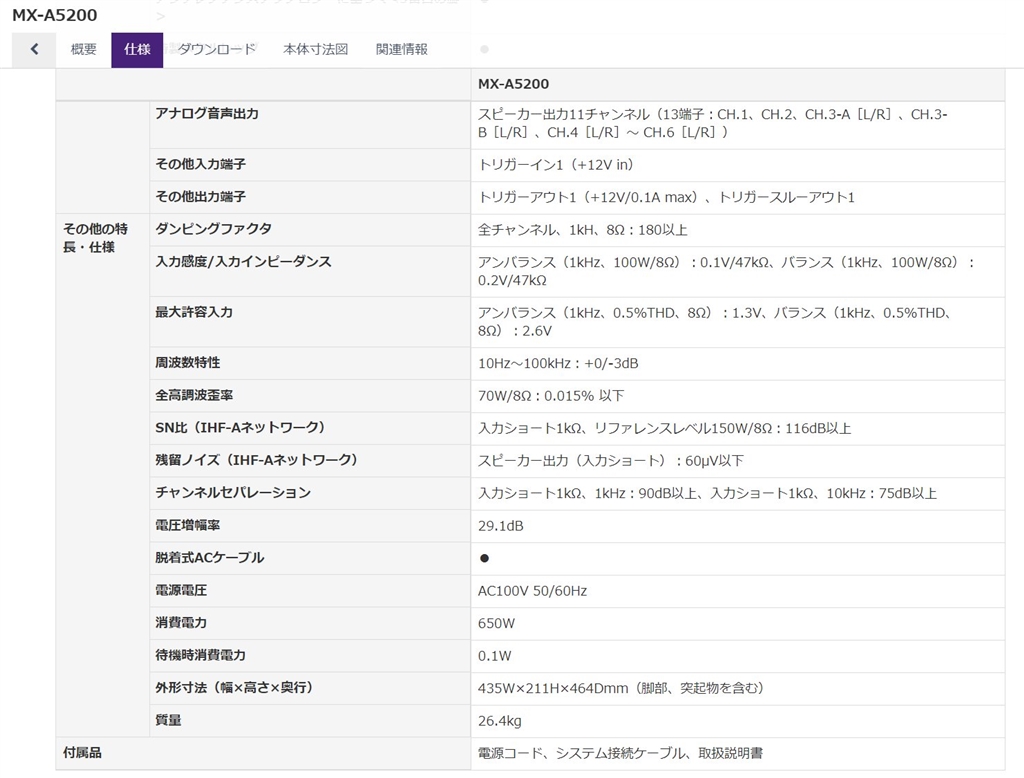Click the SN比（IHF-Aネットワーク） label
1024x778 pixels.
240,427
